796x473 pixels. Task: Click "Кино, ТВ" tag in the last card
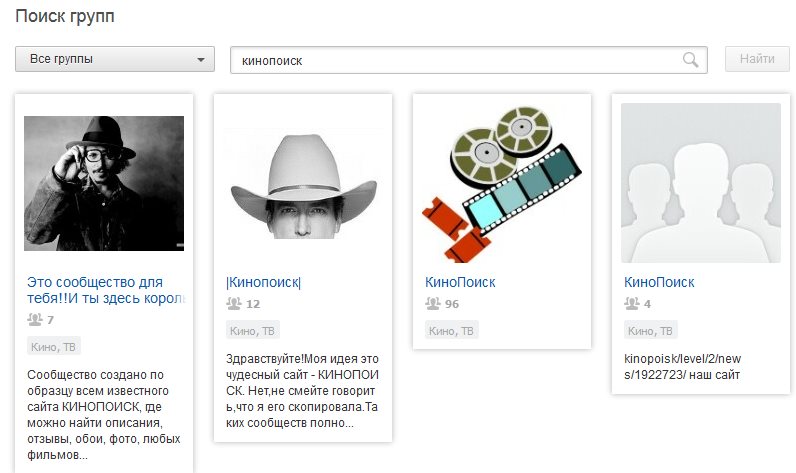click(650, 331)
